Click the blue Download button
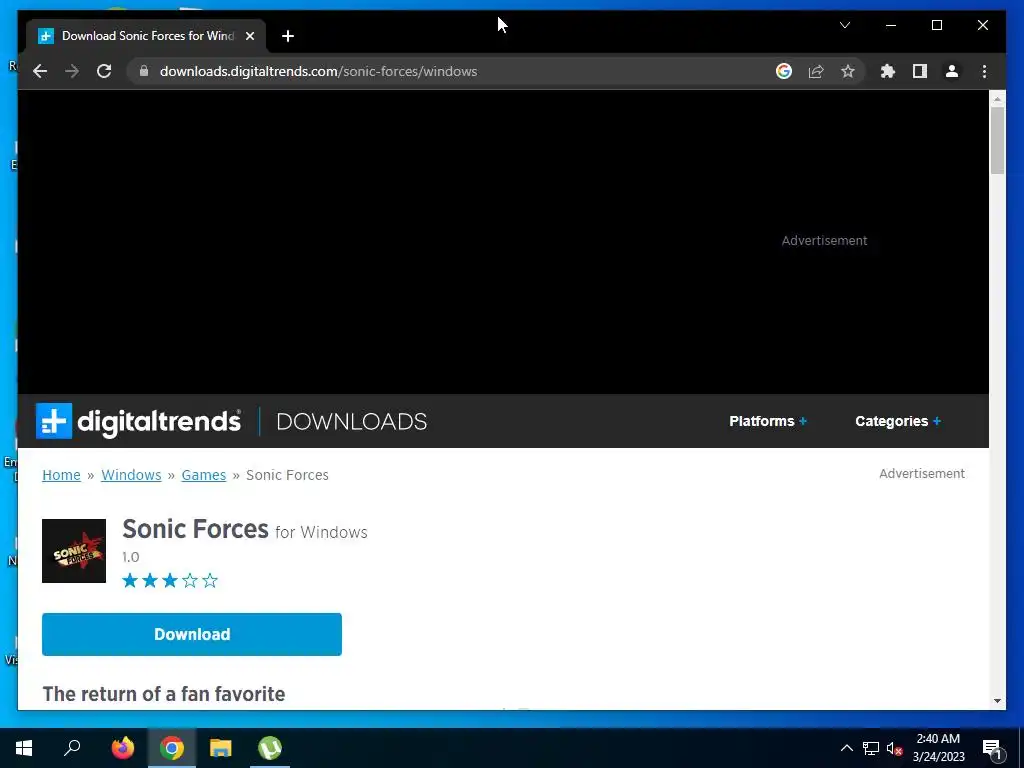This screenshot has width=1024, height=768. tap(192, 634)
